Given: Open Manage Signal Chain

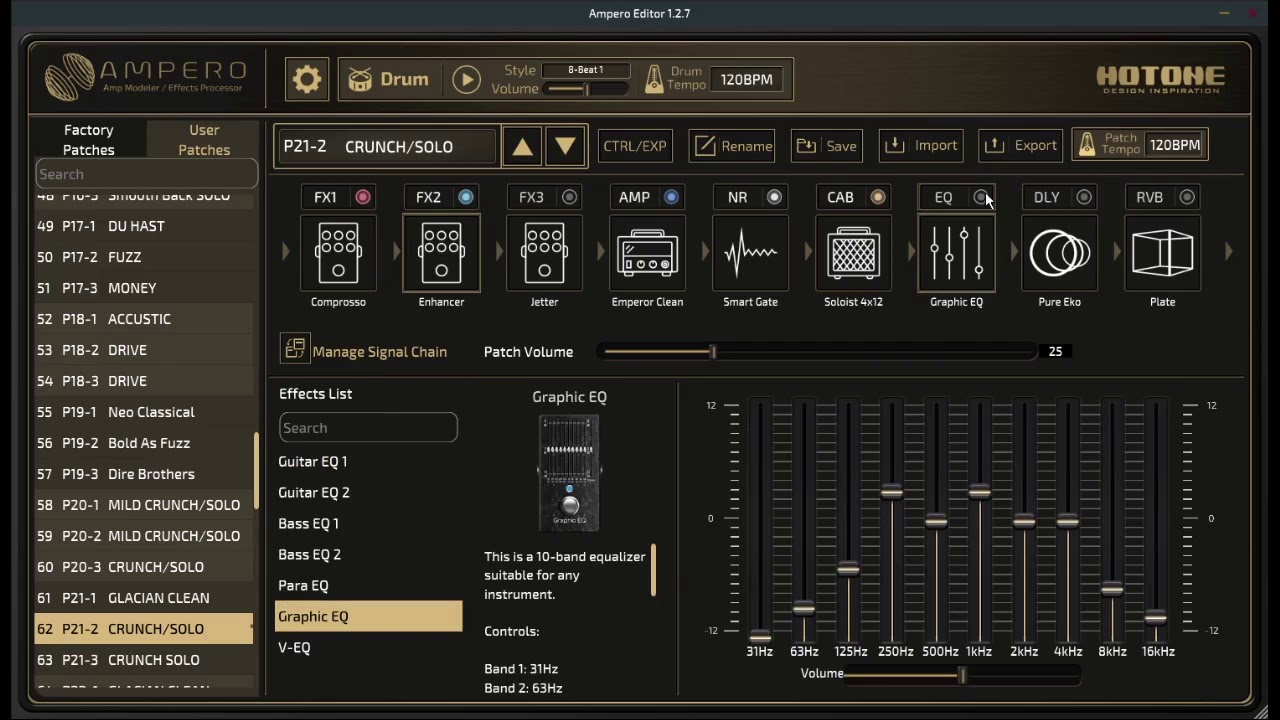Looking at the screenshot, I should [364, 351].
